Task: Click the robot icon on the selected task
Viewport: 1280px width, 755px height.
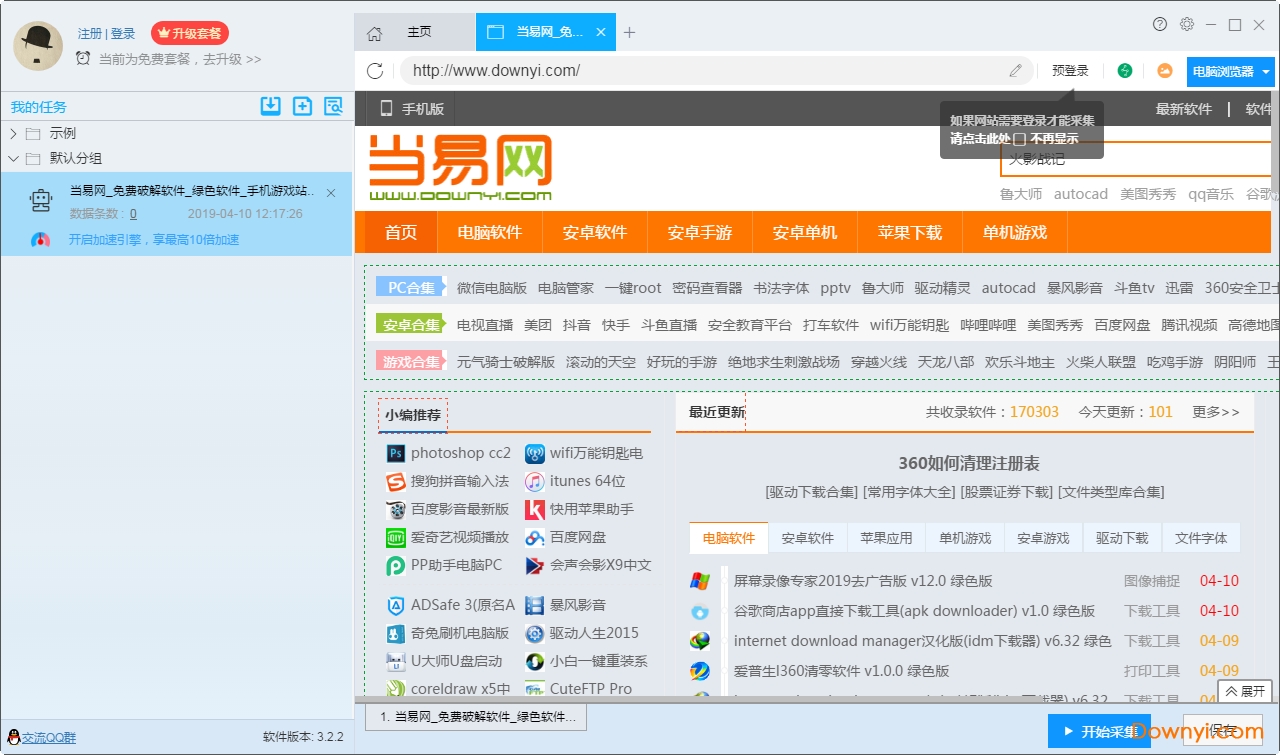Action: [x=41, y=200]
